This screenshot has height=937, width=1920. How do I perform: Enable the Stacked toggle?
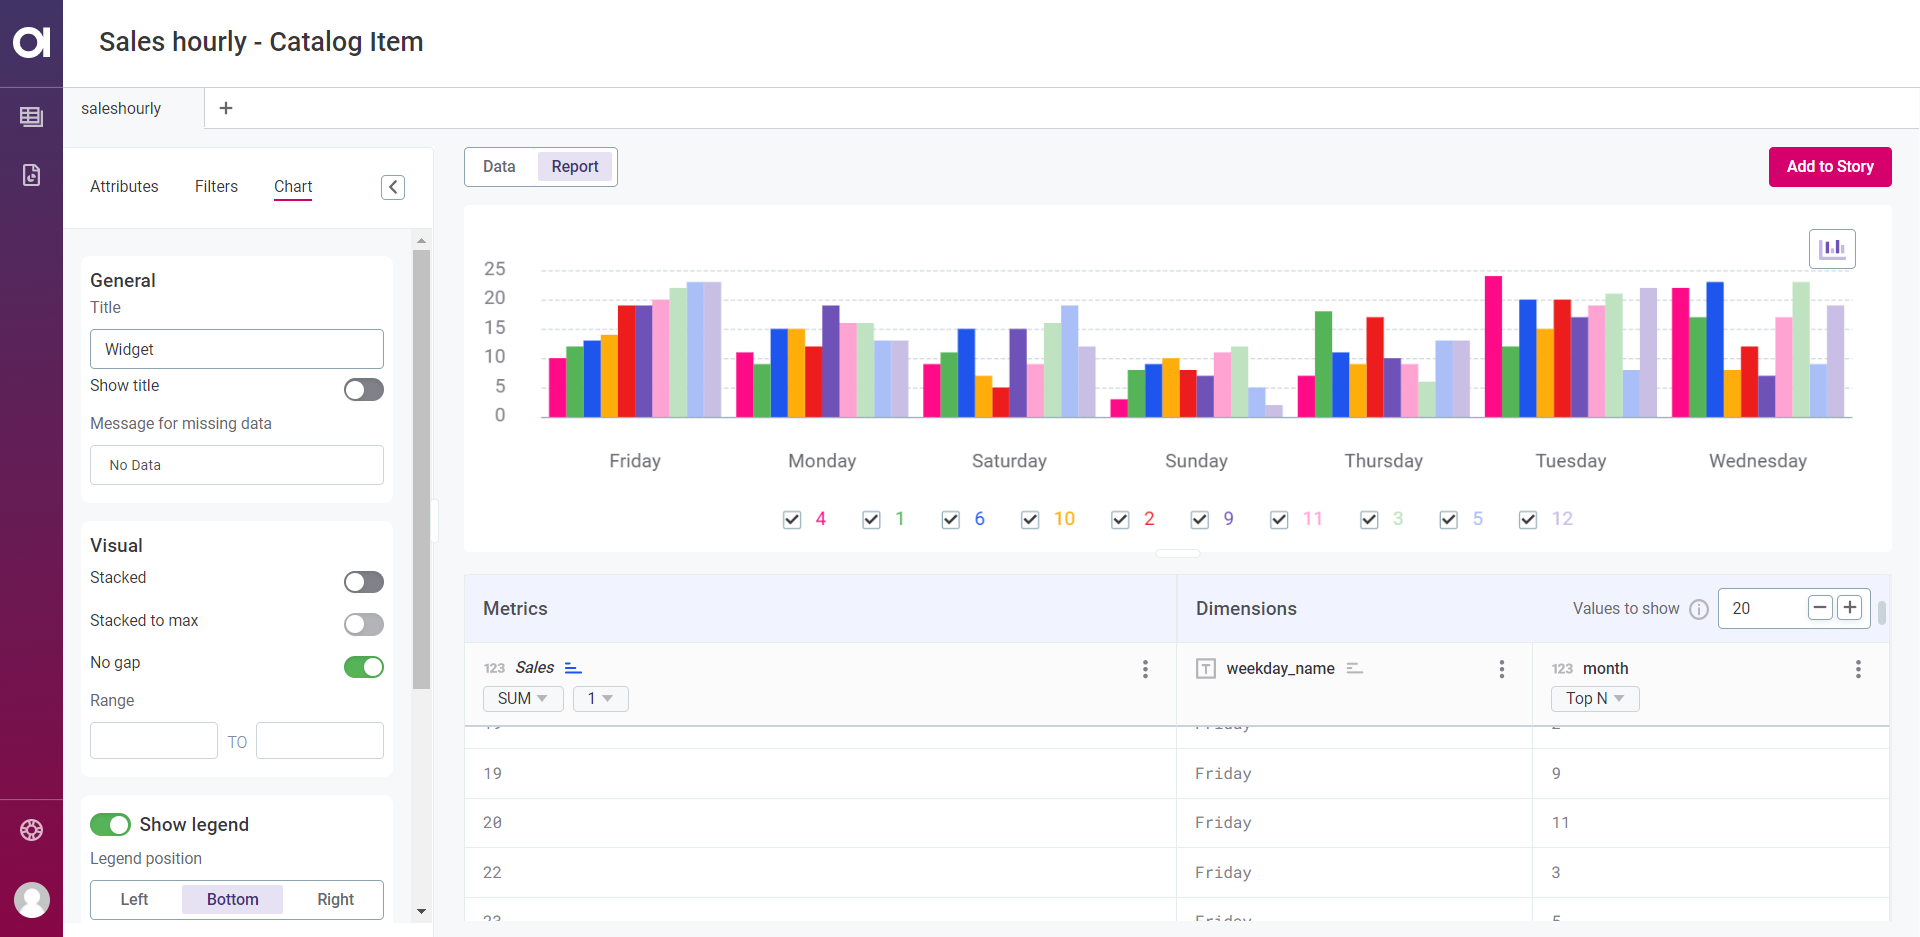(363, 581)
